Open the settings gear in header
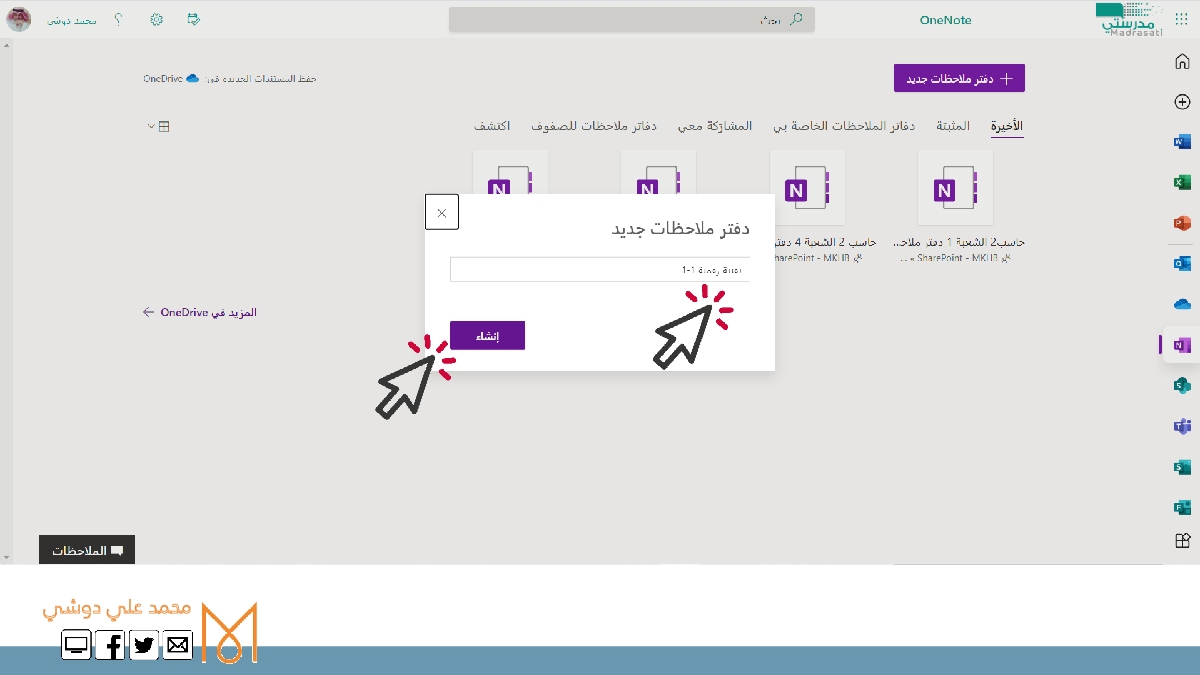Screen dimensions: 1200x675 coord(156,20)
